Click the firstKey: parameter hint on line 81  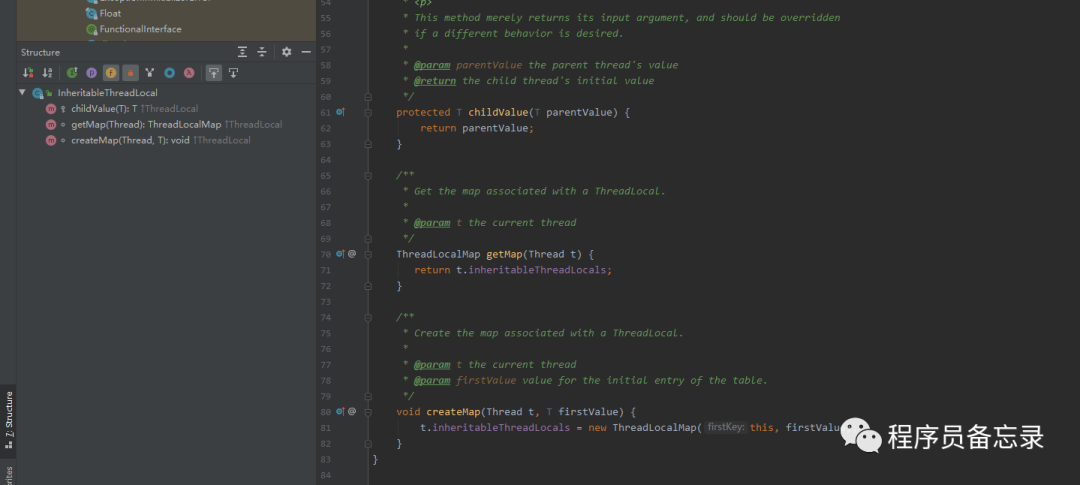pos(726,427)
